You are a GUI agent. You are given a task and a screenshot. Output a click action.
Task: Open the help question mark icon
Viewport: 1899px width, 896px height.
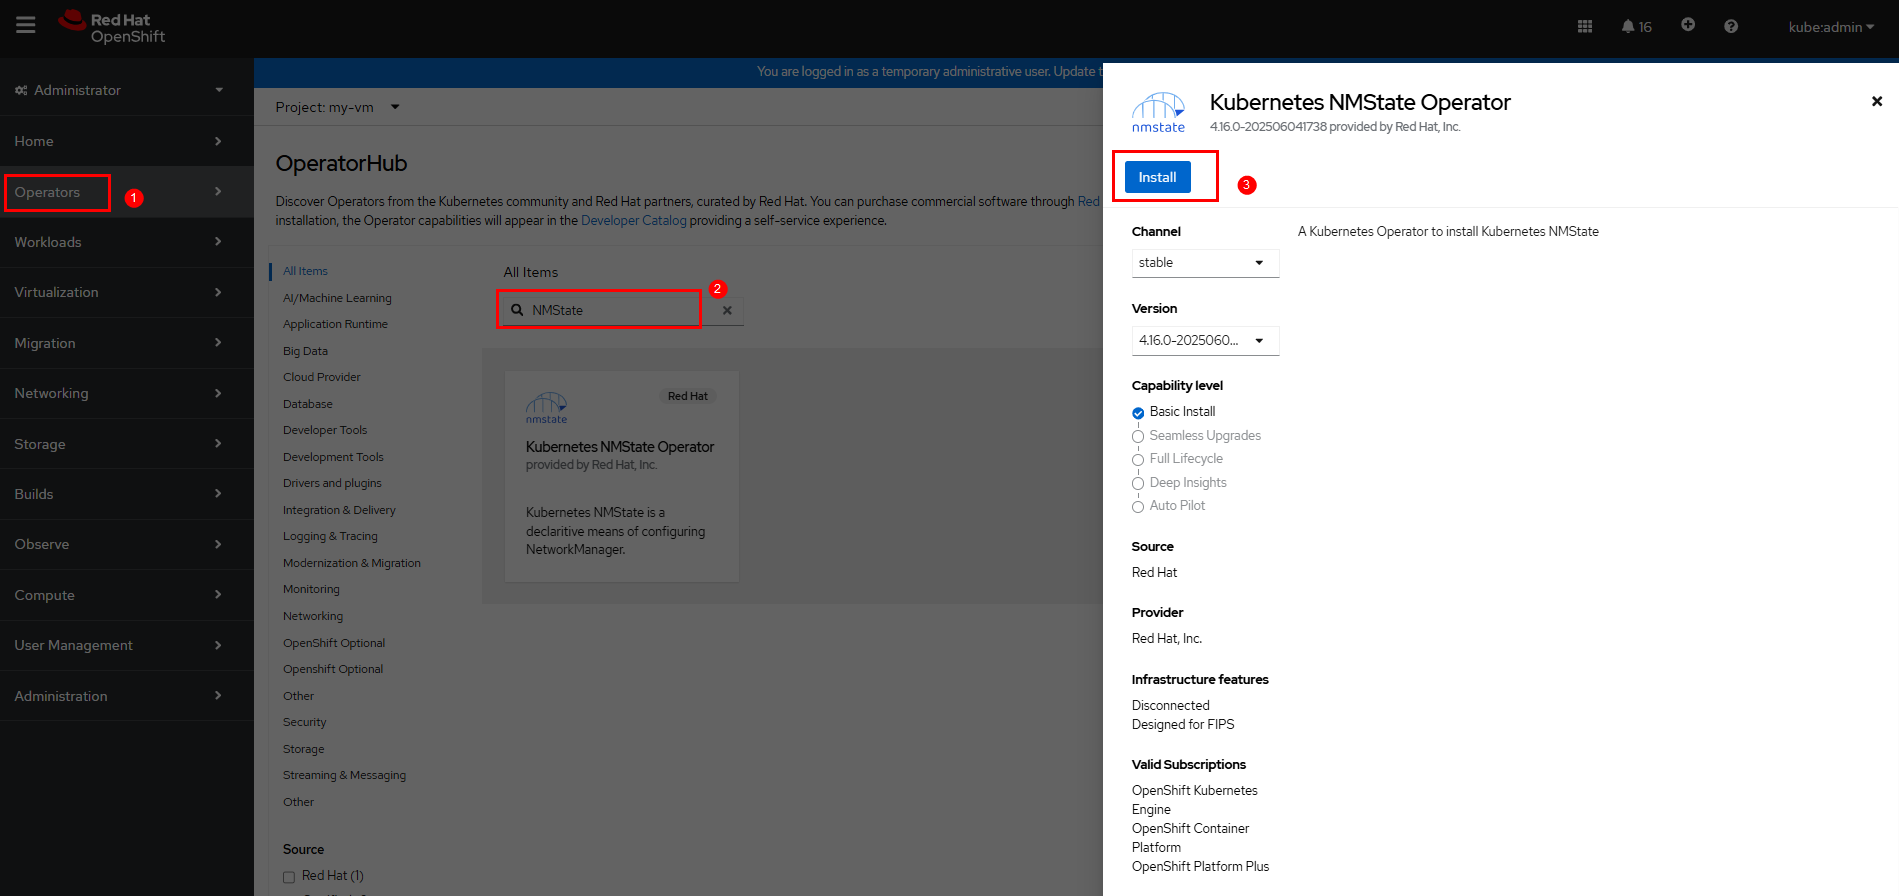(1731, 27)
